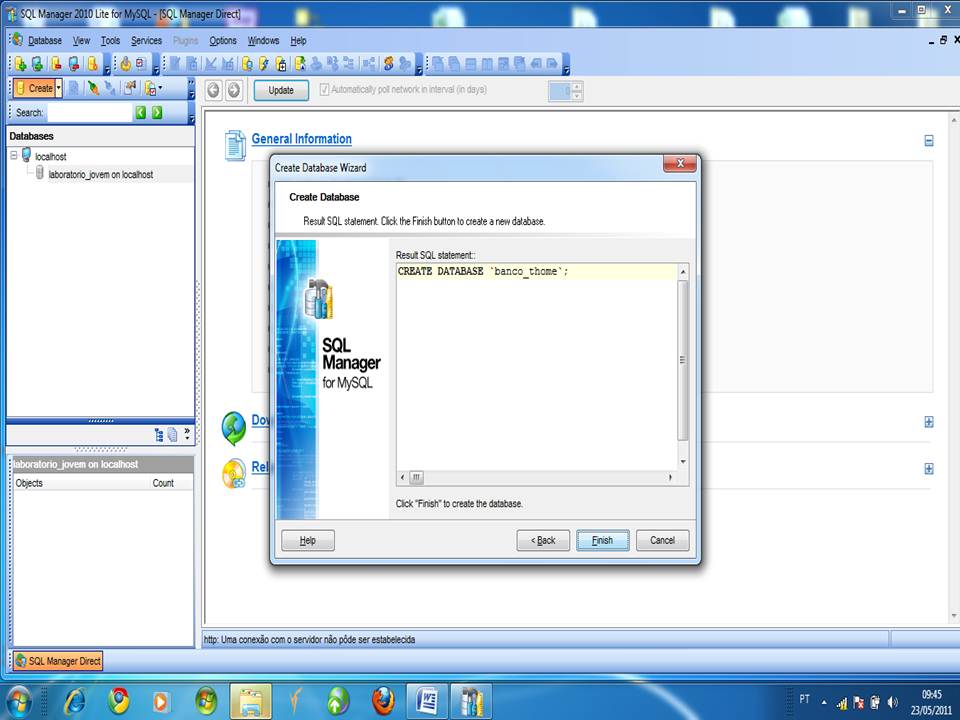
Task: Click the volume speaker icon in system tray
Action: click(893, 702)
